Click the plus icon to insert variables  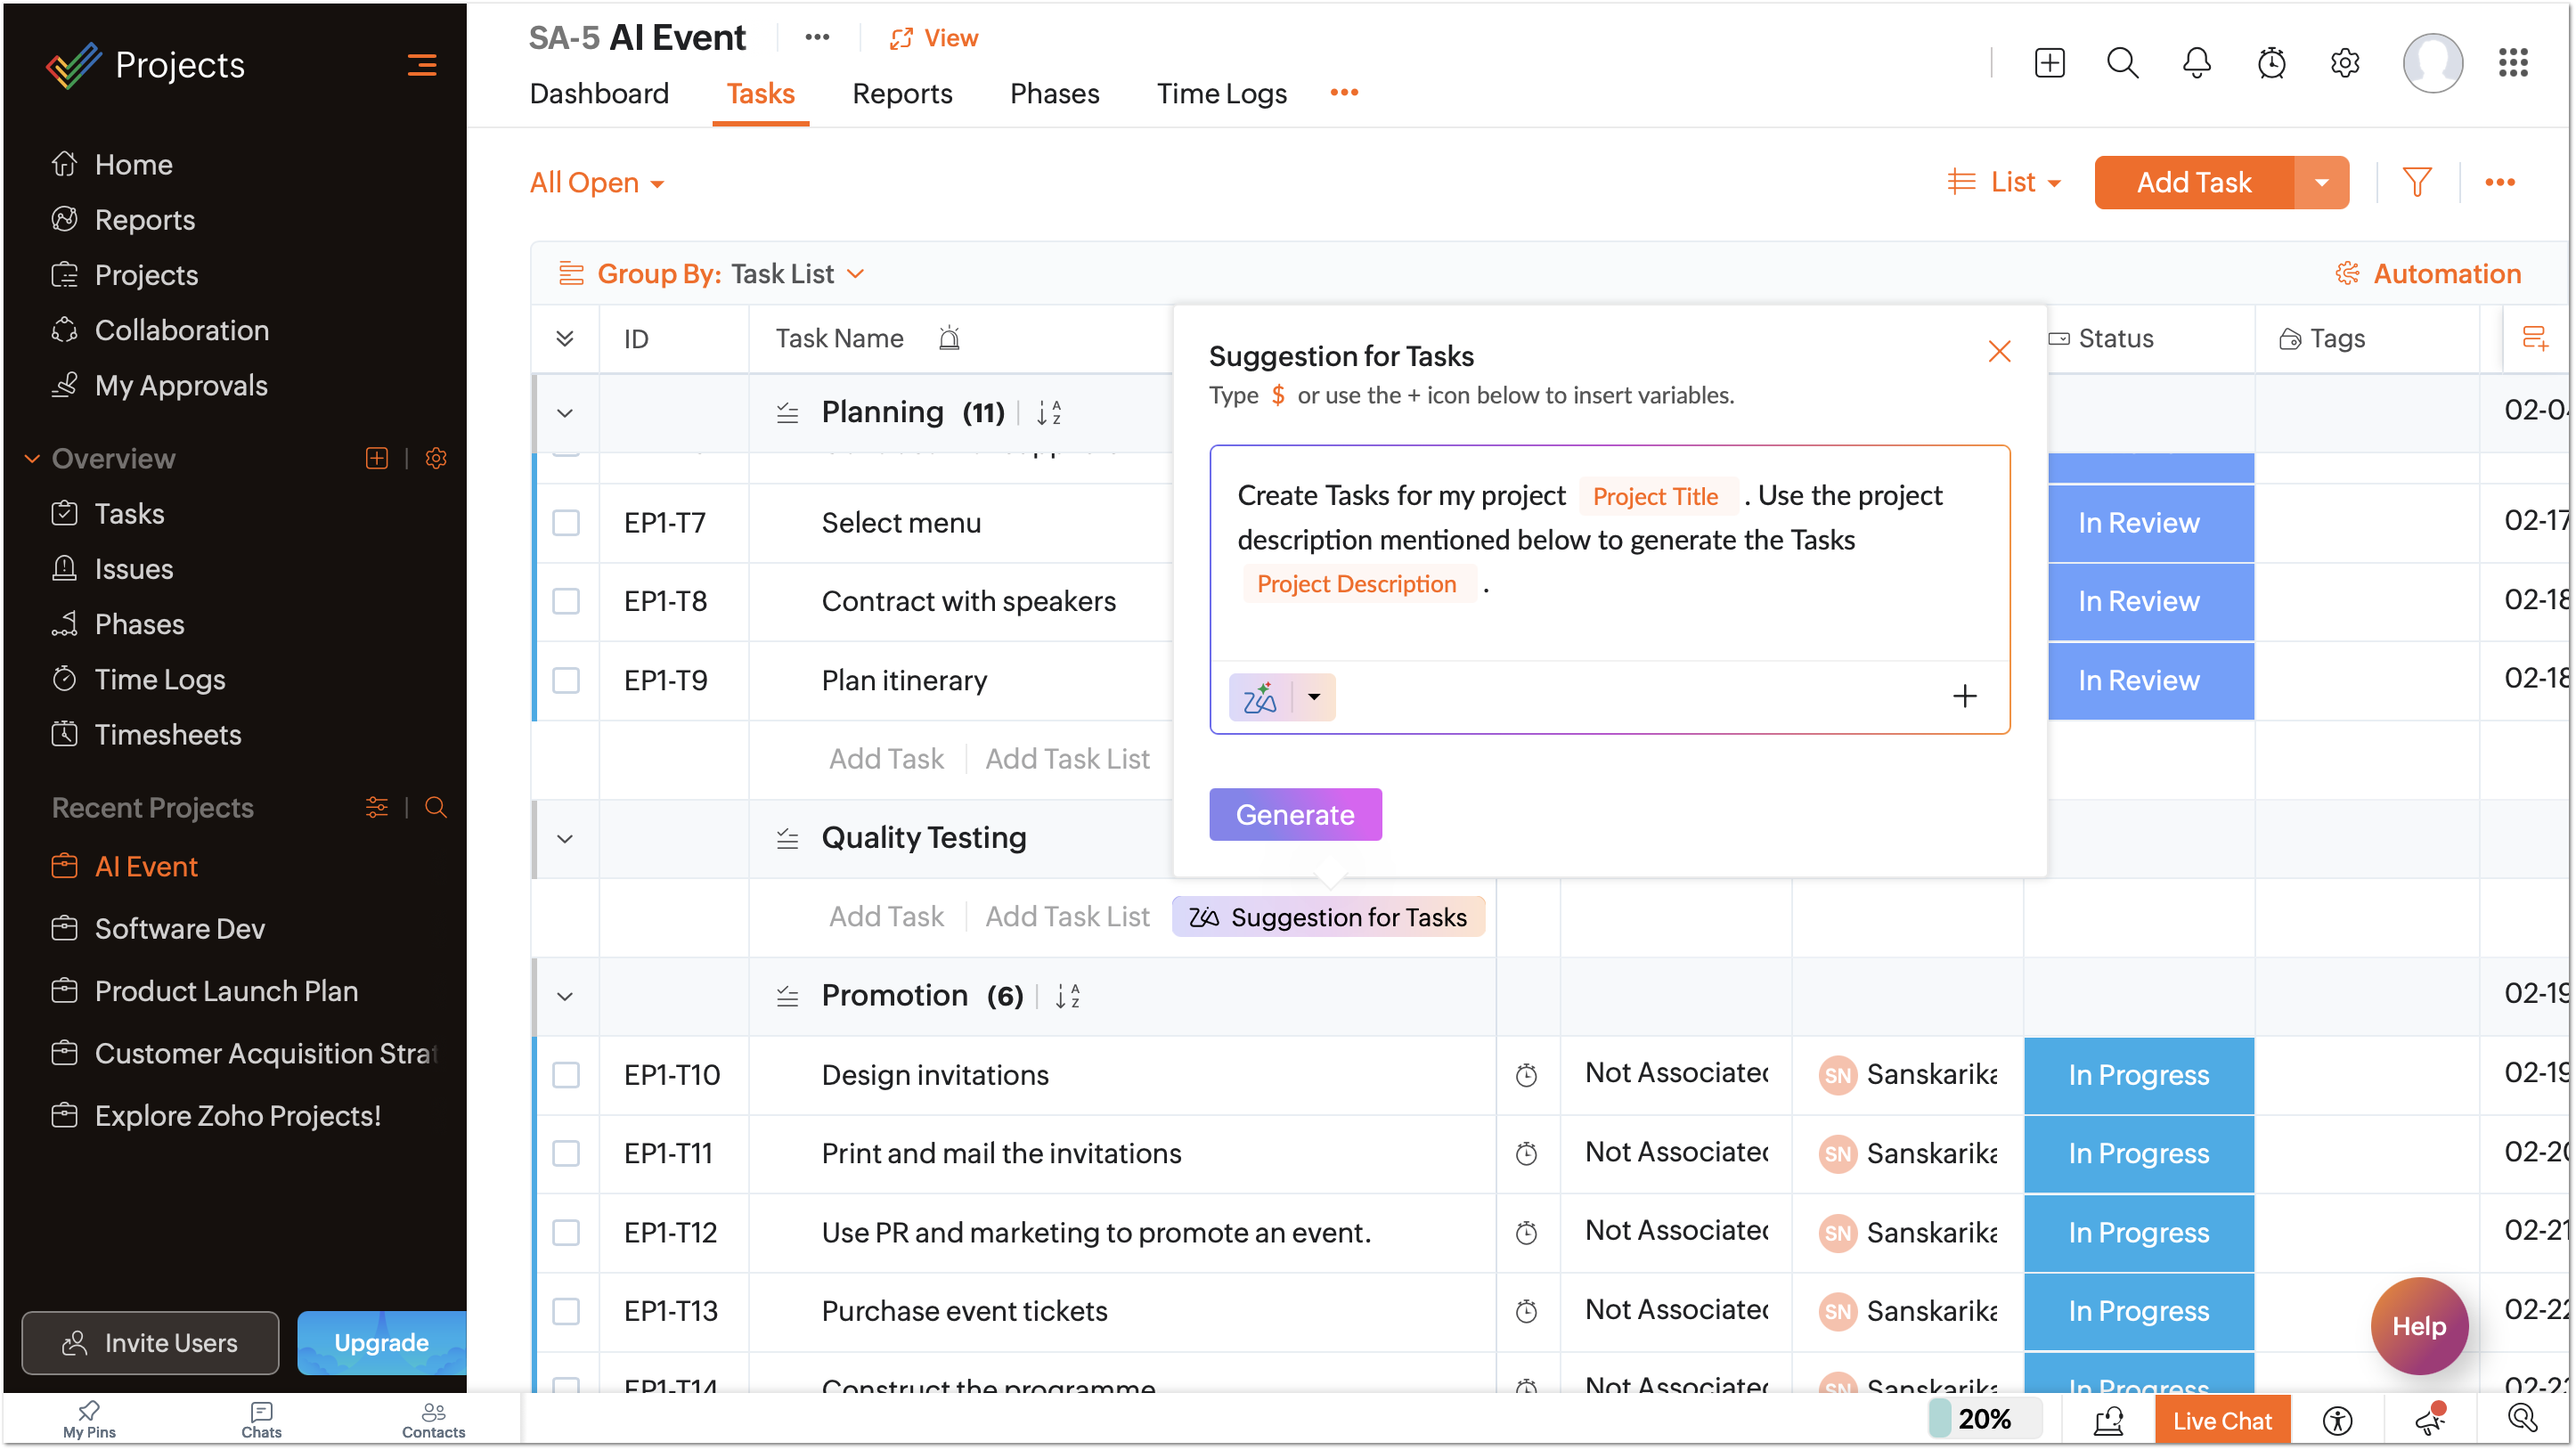[x=1964, y=696]
